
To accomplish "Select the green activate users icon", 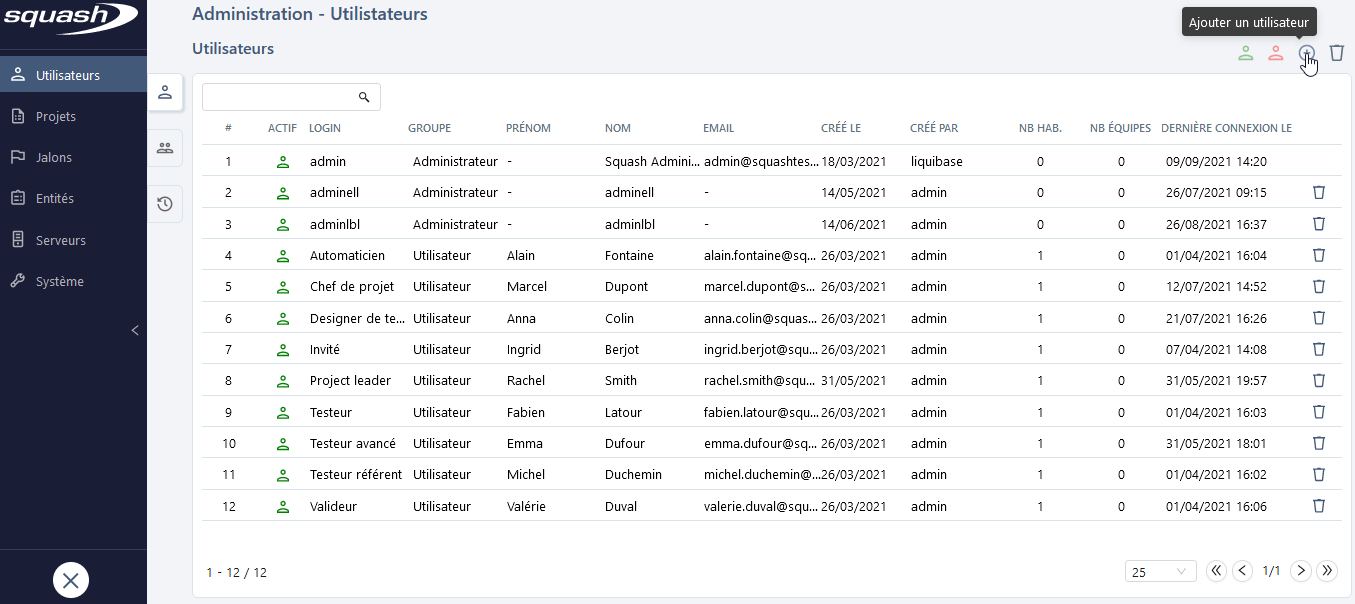I will click(1245, 53).
